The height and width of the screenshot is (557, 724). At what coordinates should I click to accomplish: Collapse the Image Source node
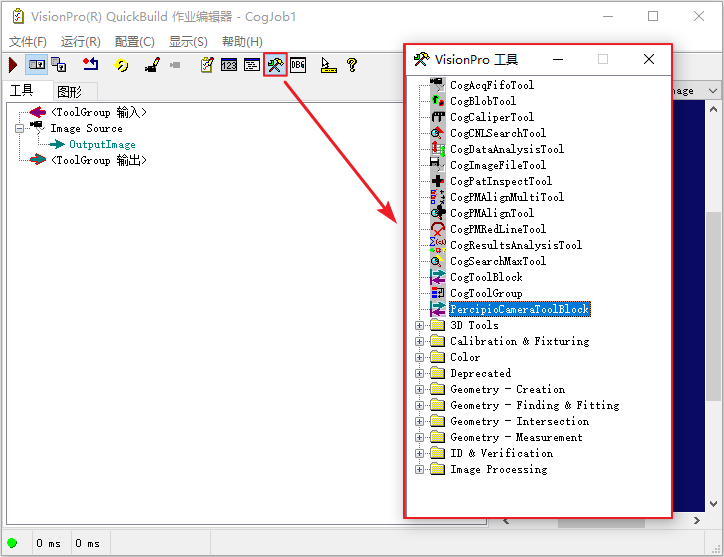[x=19, y=128]
